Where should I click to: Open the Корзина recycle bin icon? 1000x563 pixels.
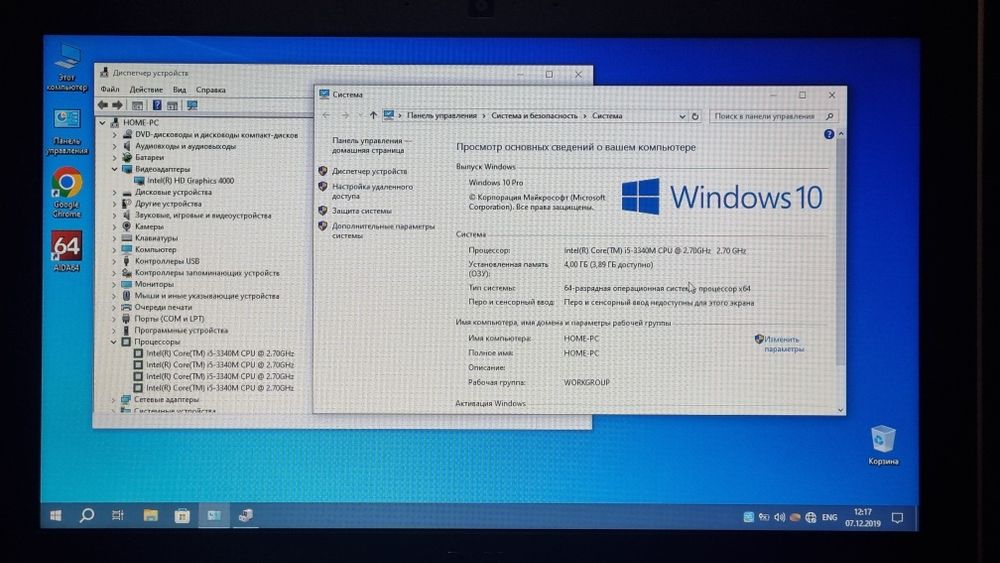coord(883,444)
